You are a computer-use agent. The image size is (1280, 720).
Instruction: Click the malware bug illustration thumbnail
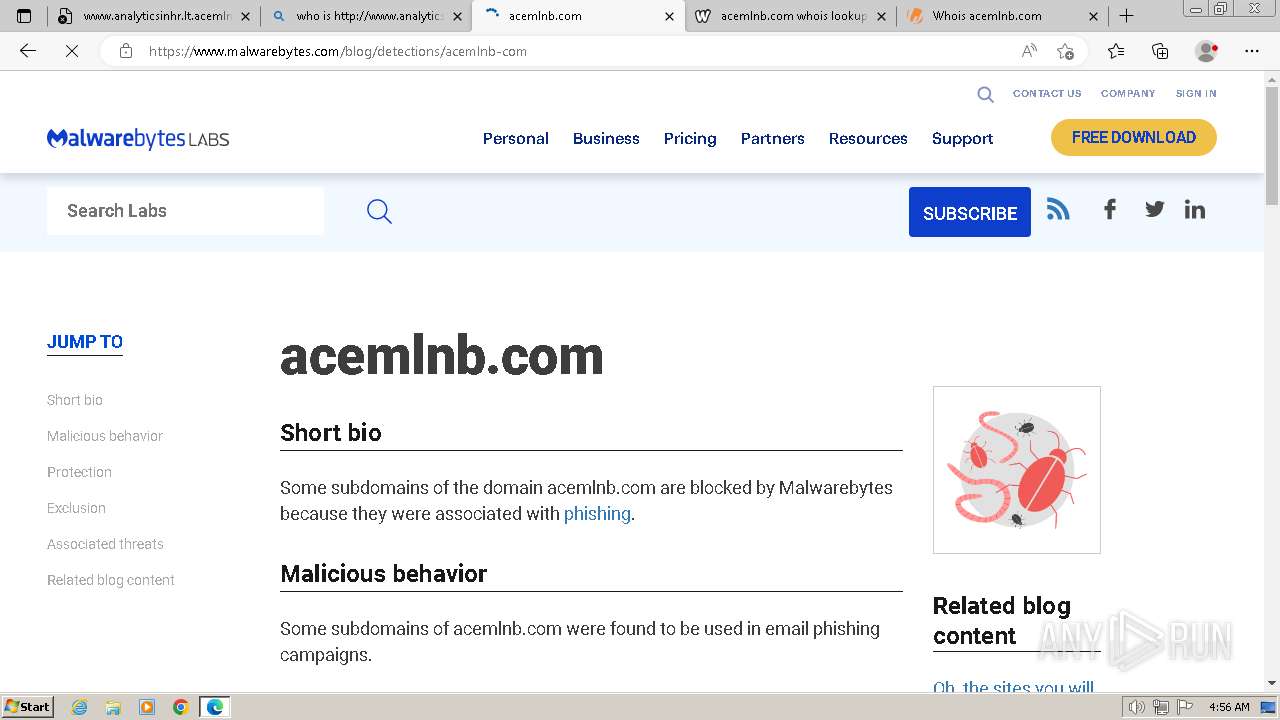click(x=1017, y=470)
